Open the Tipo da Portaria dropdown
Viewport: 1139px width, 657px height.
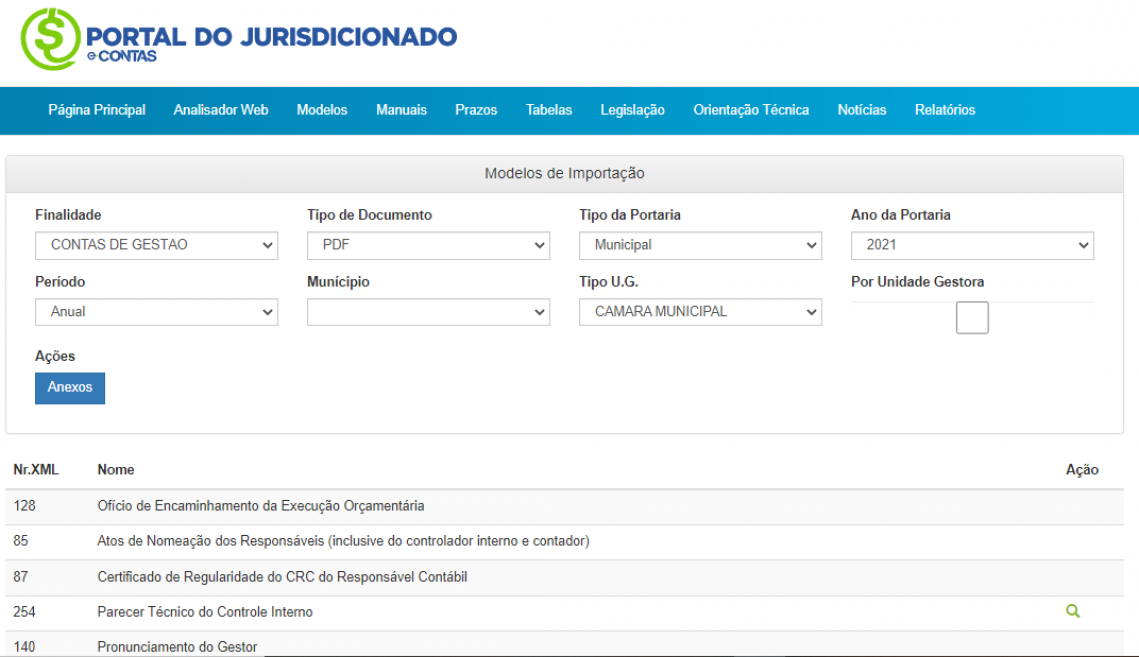click(x=700, y=245)
